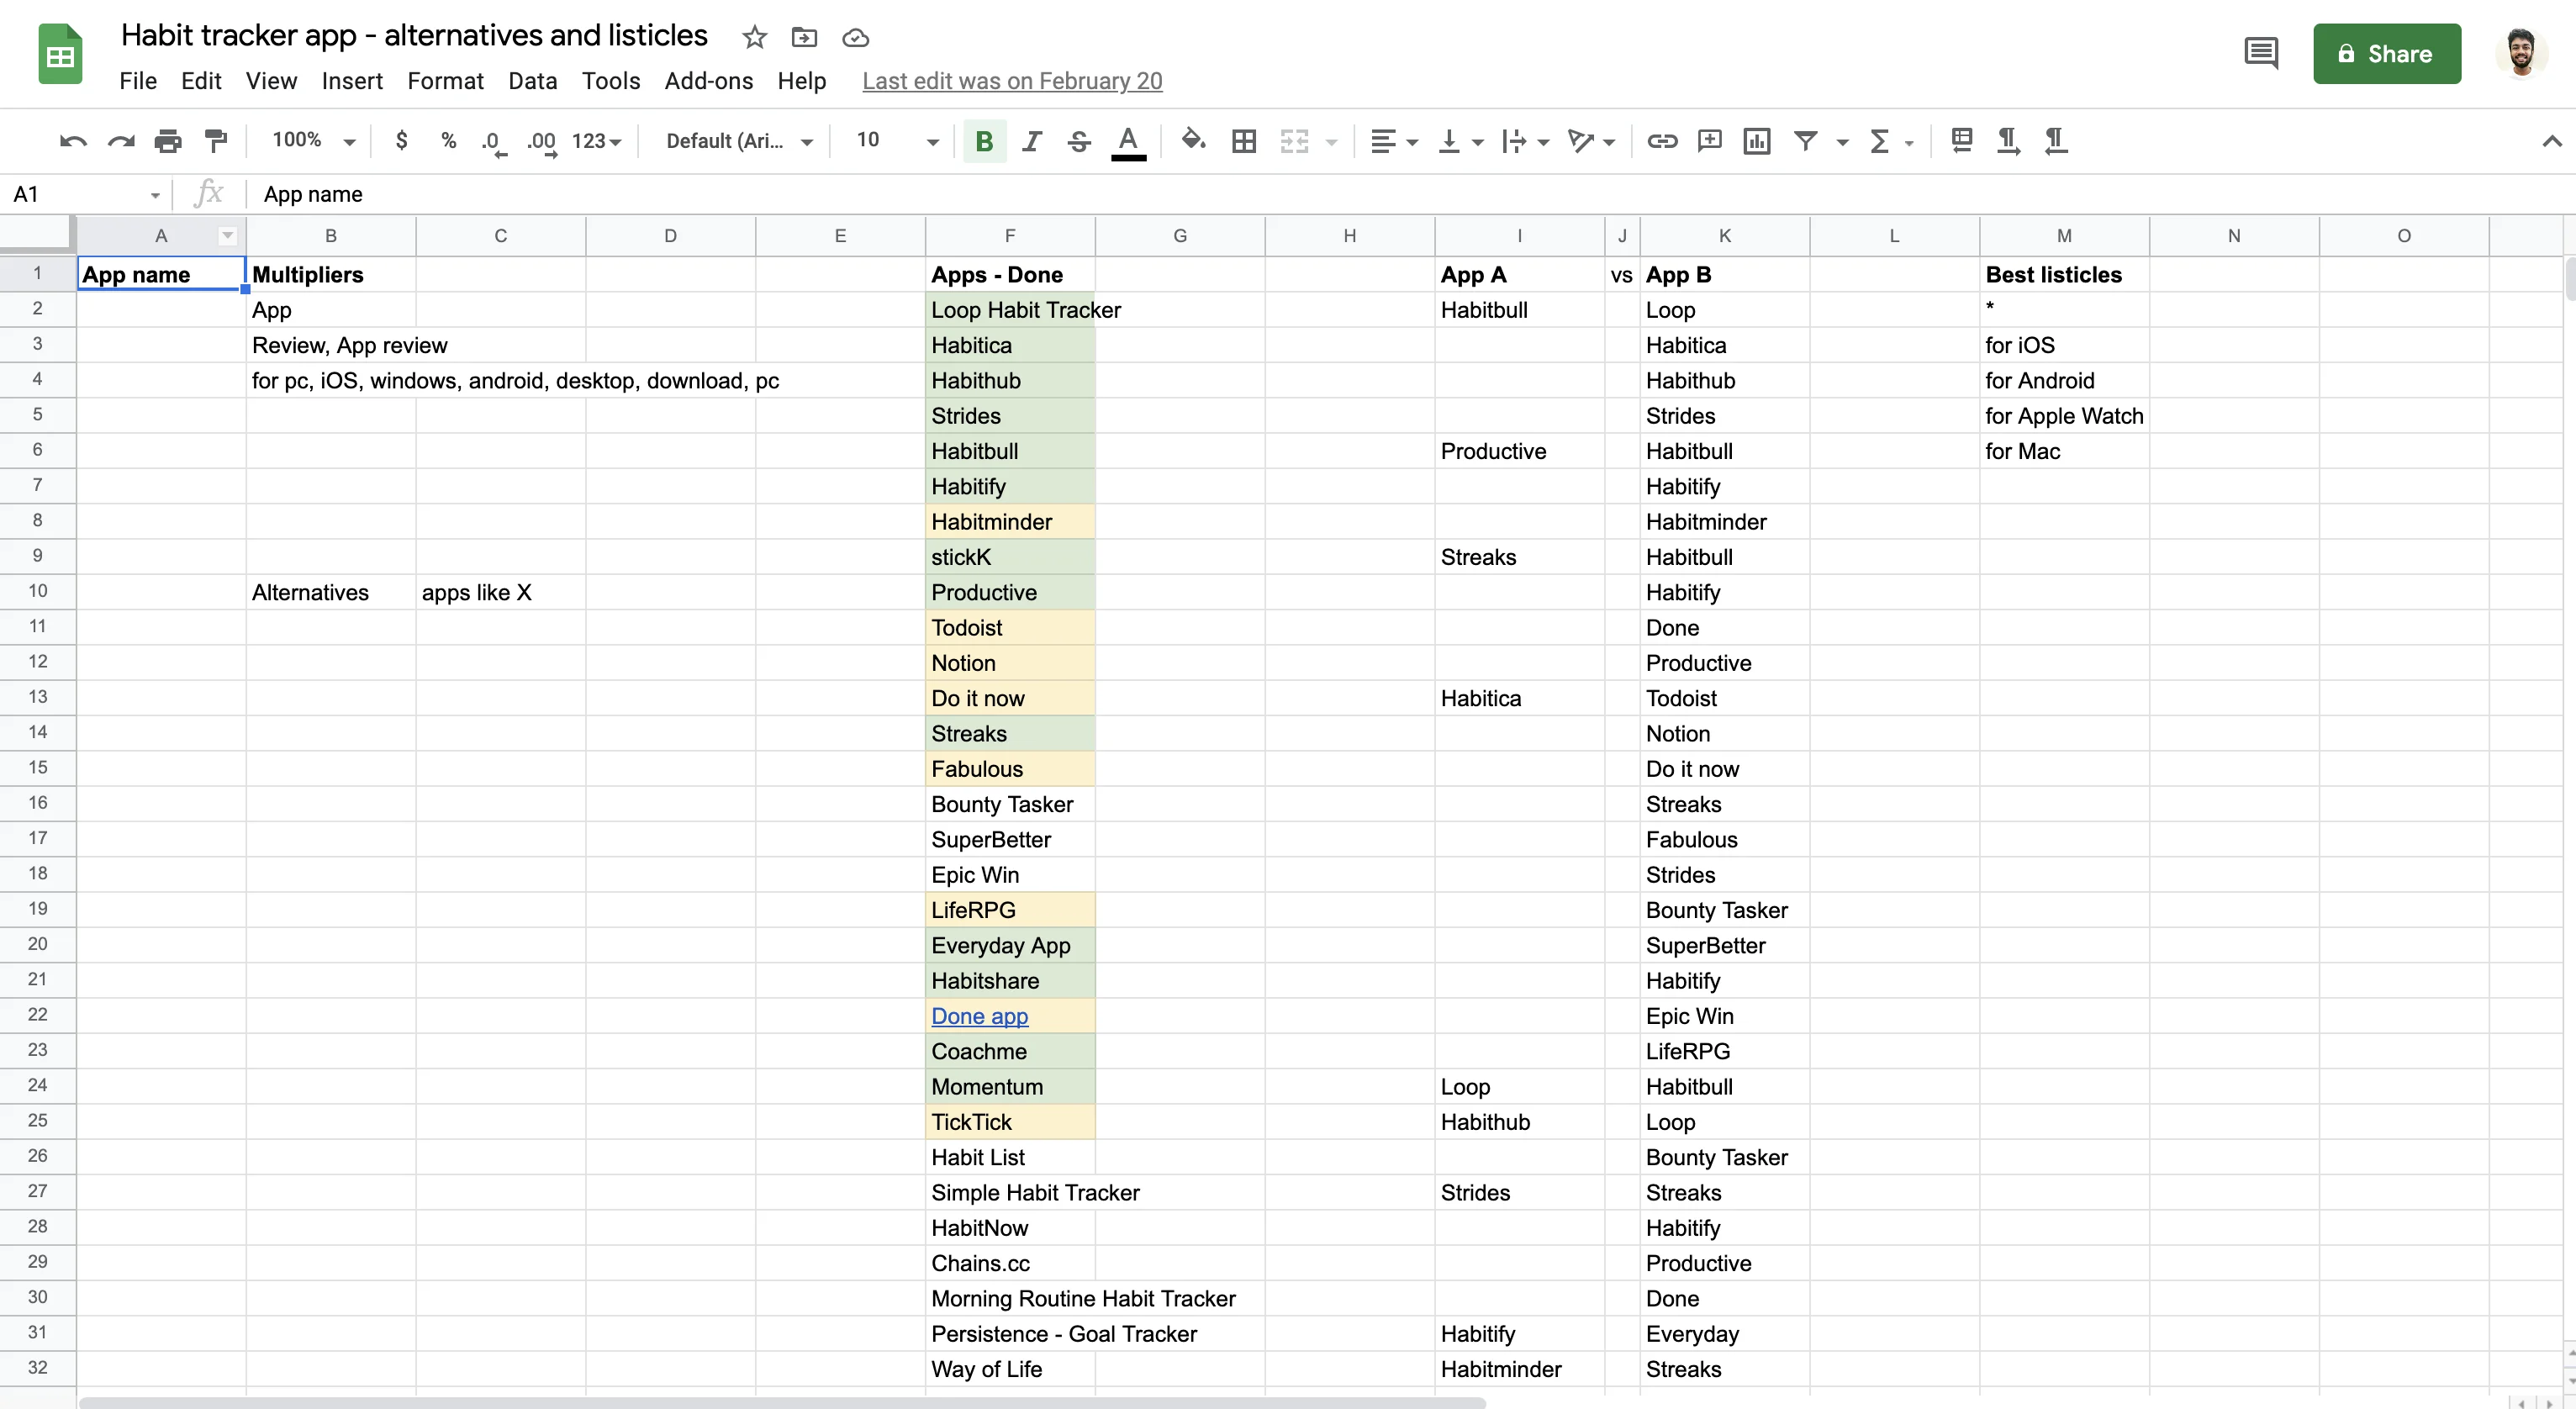Open the fill color picker
This screenshot has height=1409, width=2576.
(1192, 141)
